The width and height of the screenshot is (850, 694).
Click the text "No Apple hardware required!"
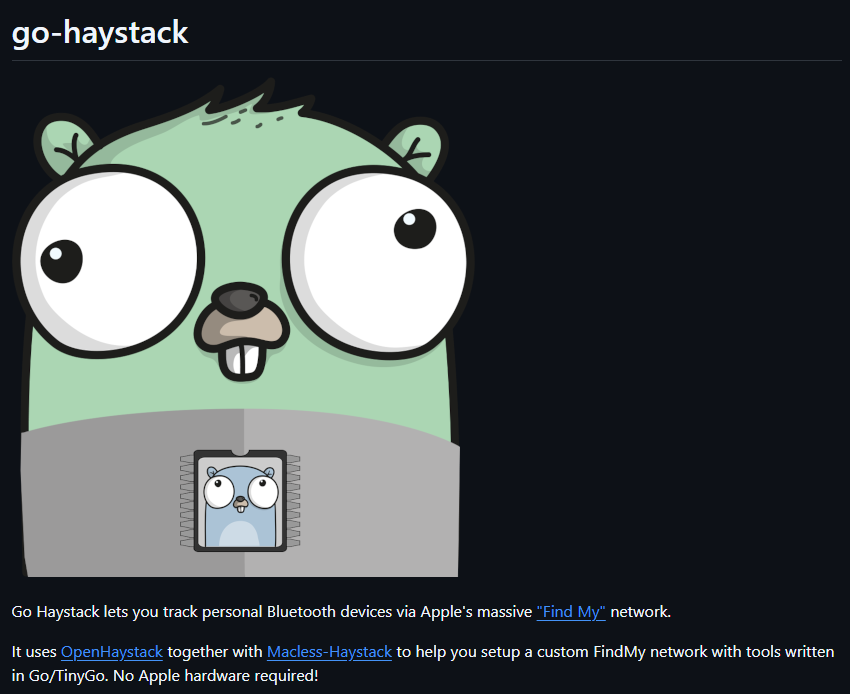[x=216, y=676]
